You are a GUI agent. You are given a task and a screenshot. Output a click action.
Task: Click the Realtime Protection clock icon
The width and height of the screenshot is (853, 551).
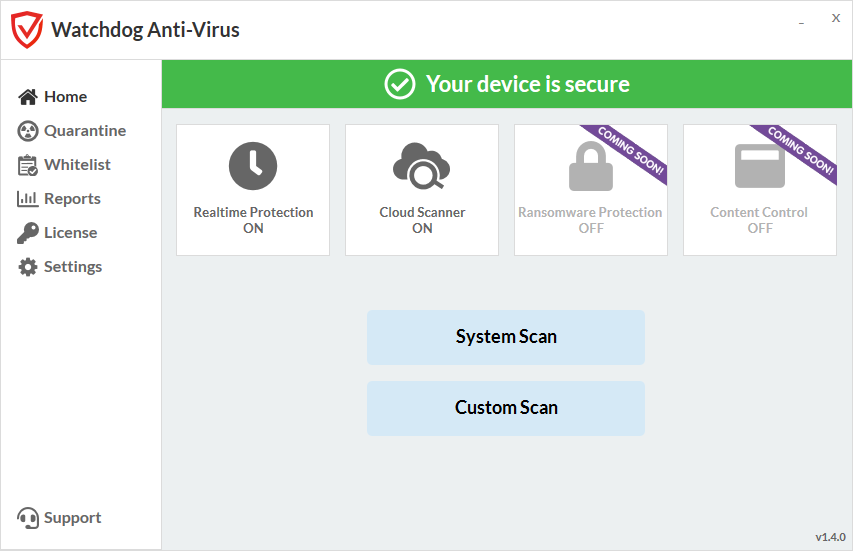(x=253, y=166)
